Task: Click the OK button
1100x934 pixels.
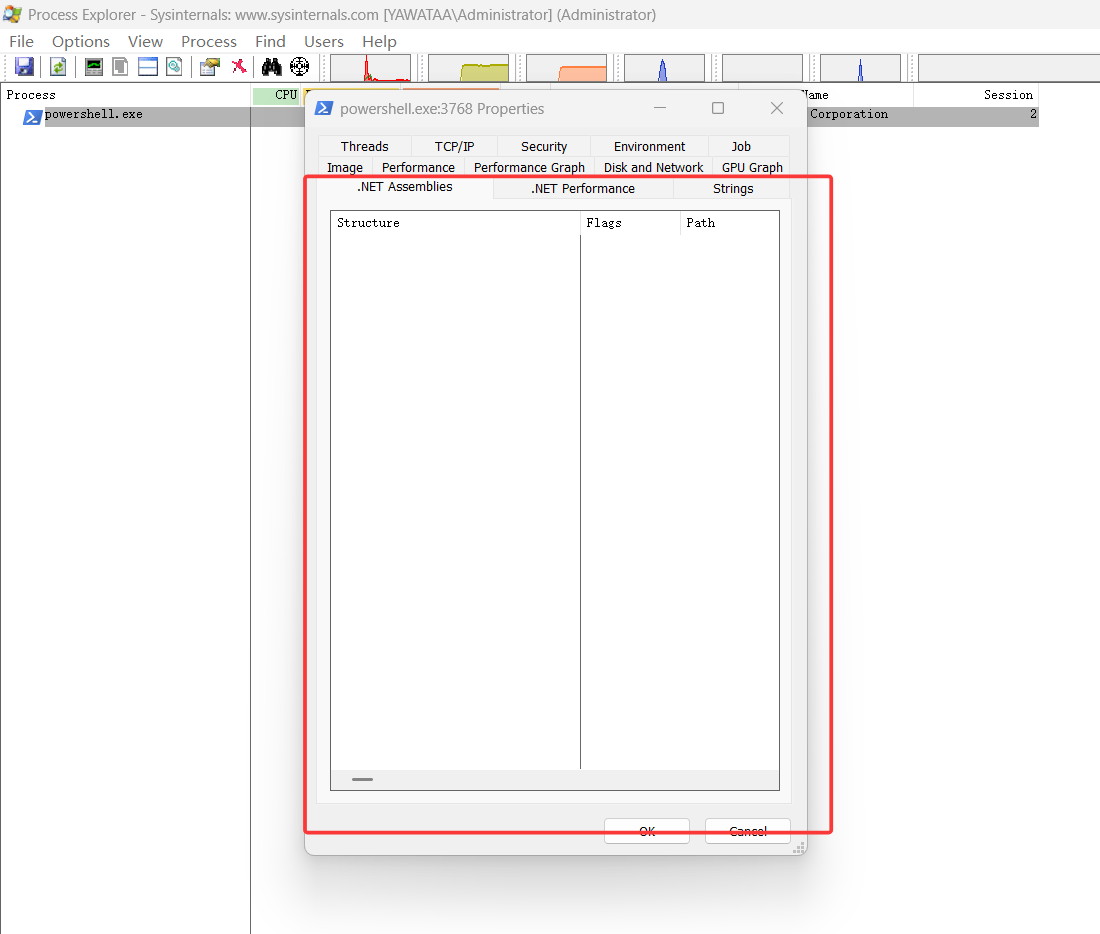Action: (647, 832)
